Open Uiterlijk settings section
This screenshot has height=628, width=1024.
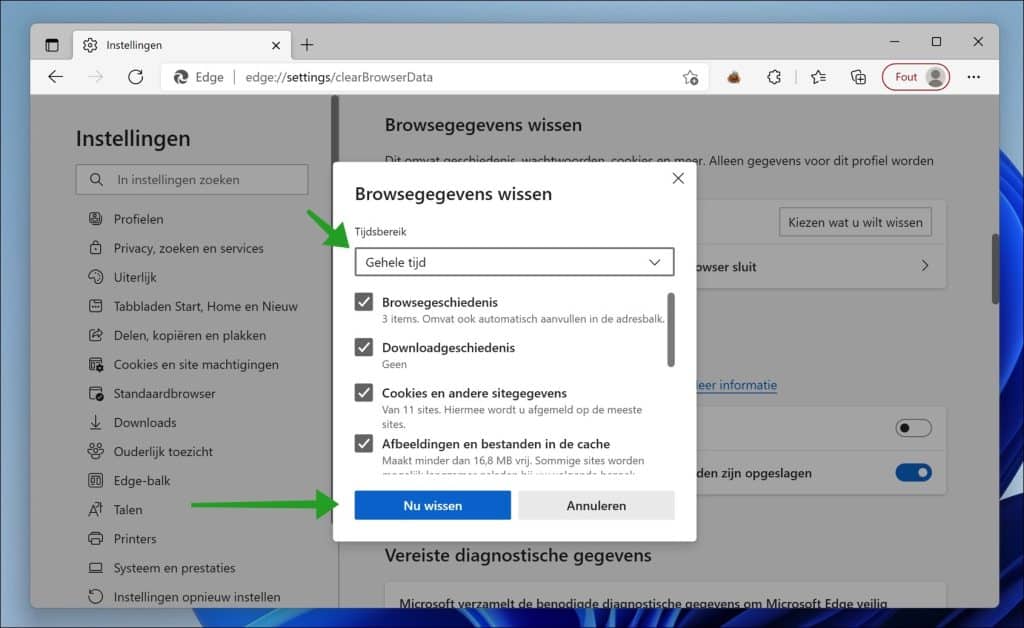pyautogui.click(x=135, y=277)
